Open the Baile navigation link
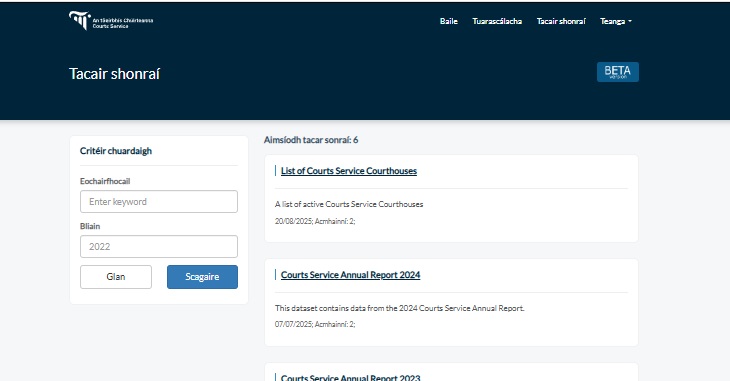Image resolution: width=730 pixels, height=381 pixels. coord(449,21)
